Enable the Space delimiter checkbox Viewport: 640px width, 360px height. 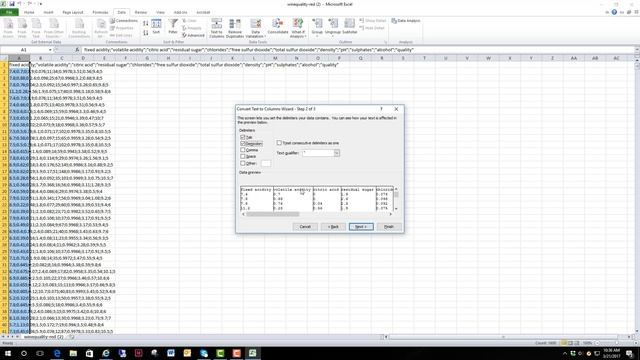(x=243, y=156)
